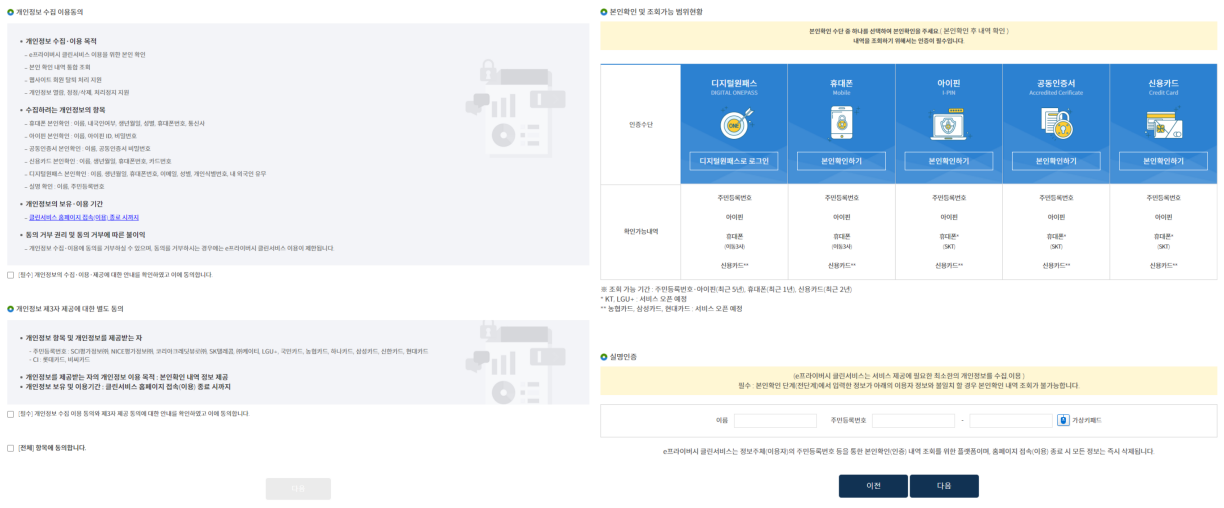This screenshot has width=1224, height=508.
Task: Click the mobile phone lock icon
Action: 841,123
